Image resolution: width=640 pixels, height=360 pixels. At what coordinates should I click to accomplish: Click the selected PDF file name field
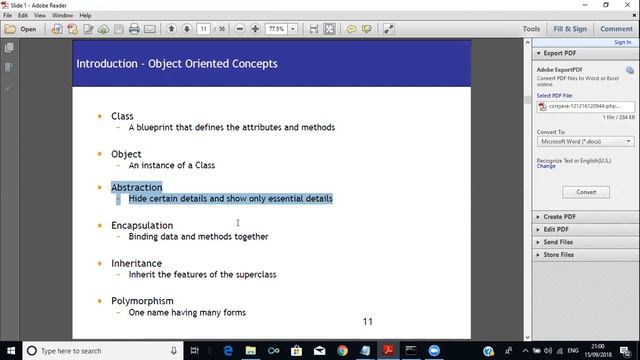(586, 107)
